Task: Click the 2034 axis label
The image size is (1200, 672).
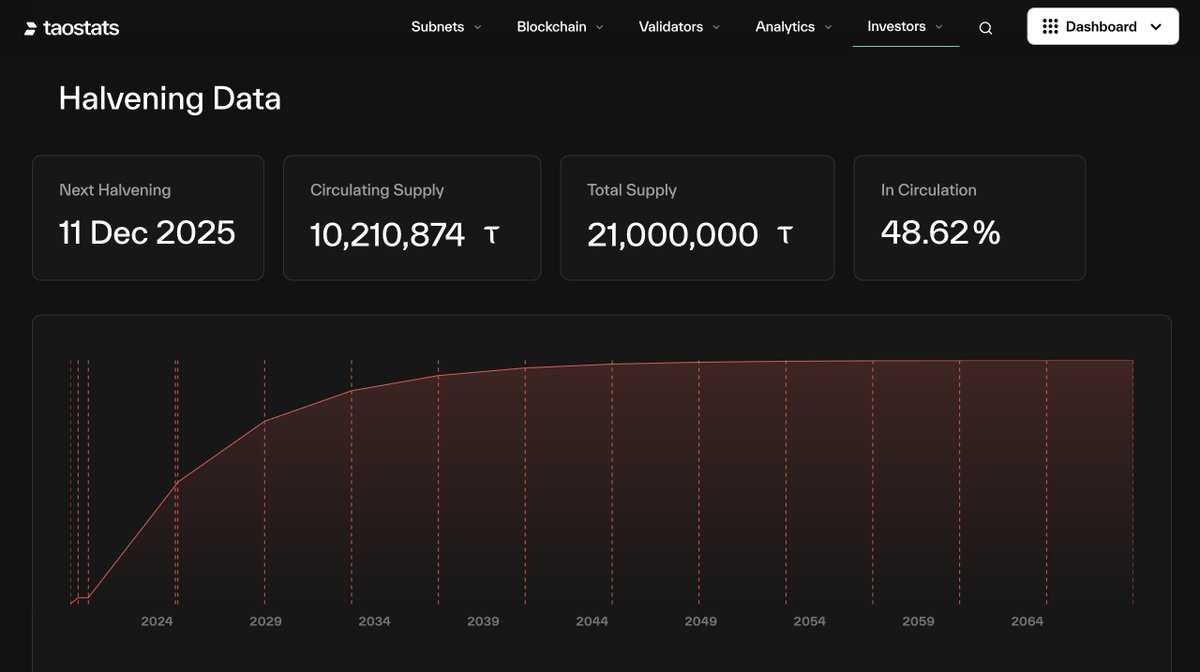Action: point(374,621)
